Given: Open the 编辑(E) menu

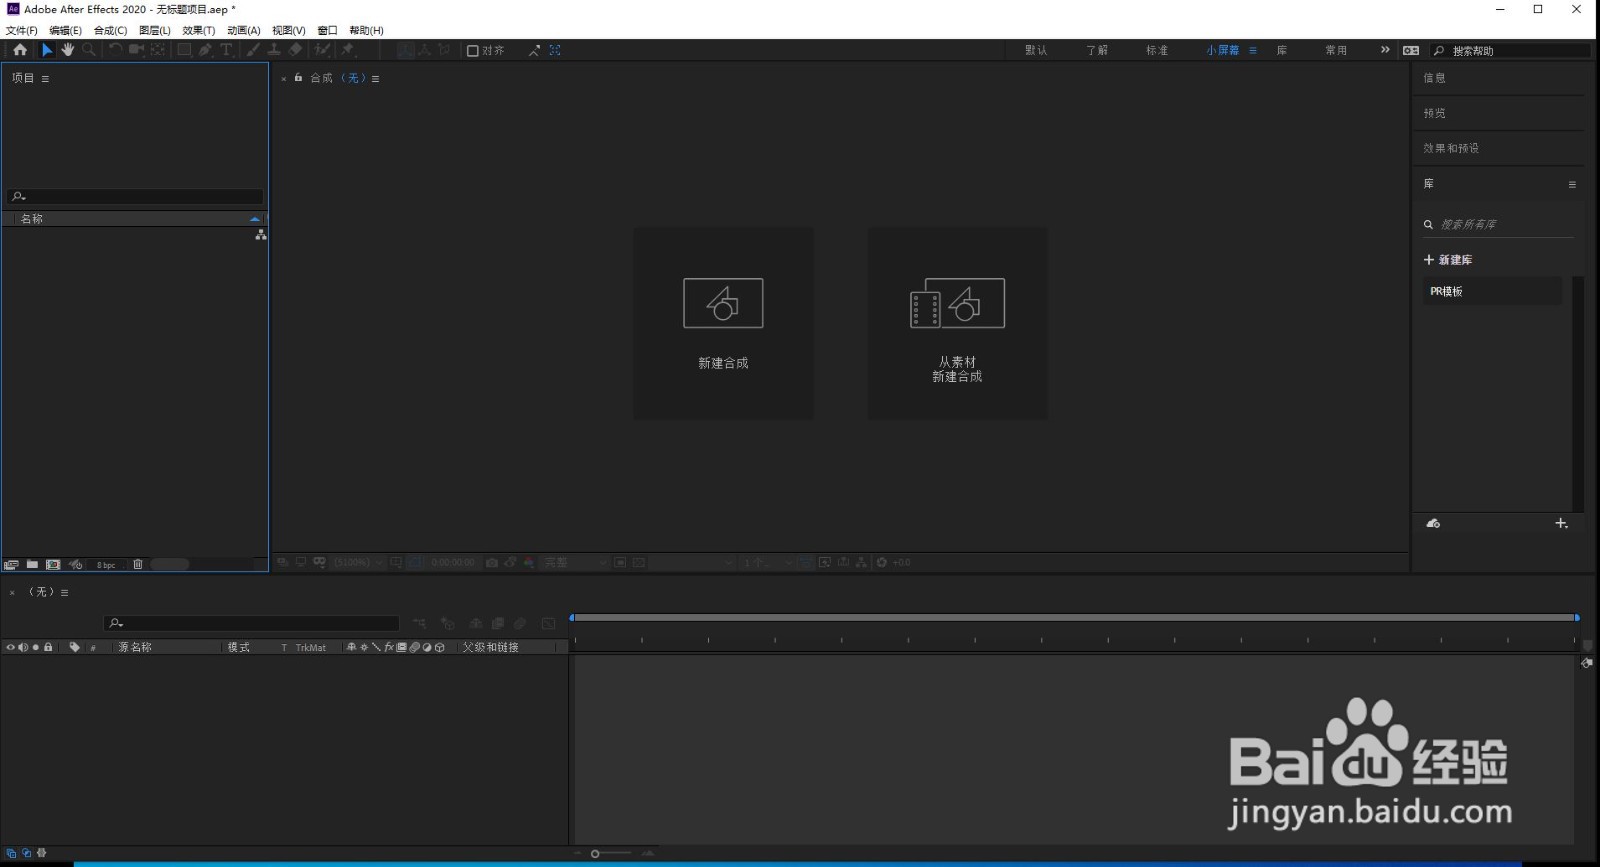Looking at the screenshot, I should pyautogui.click(x=66, y=31).
